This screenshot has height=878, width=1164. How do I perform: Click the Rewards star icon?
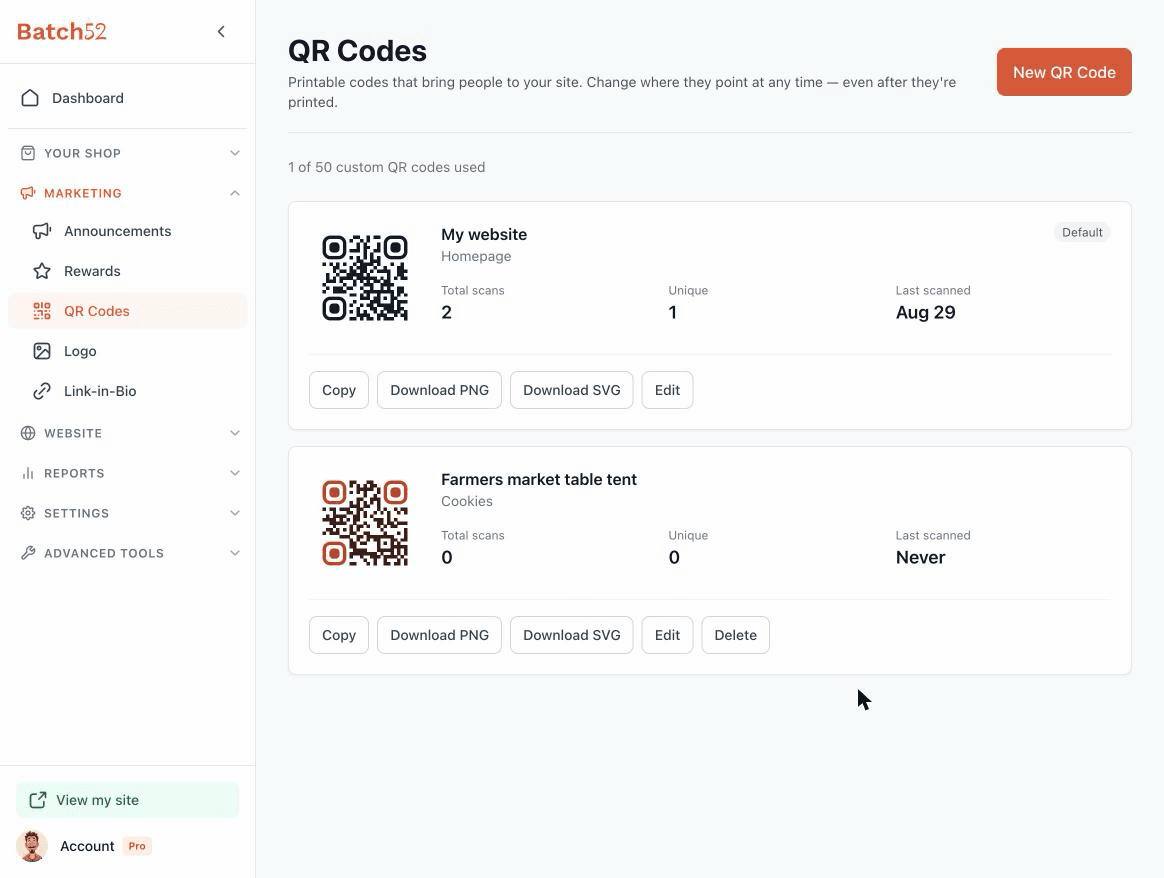(42, 271)
